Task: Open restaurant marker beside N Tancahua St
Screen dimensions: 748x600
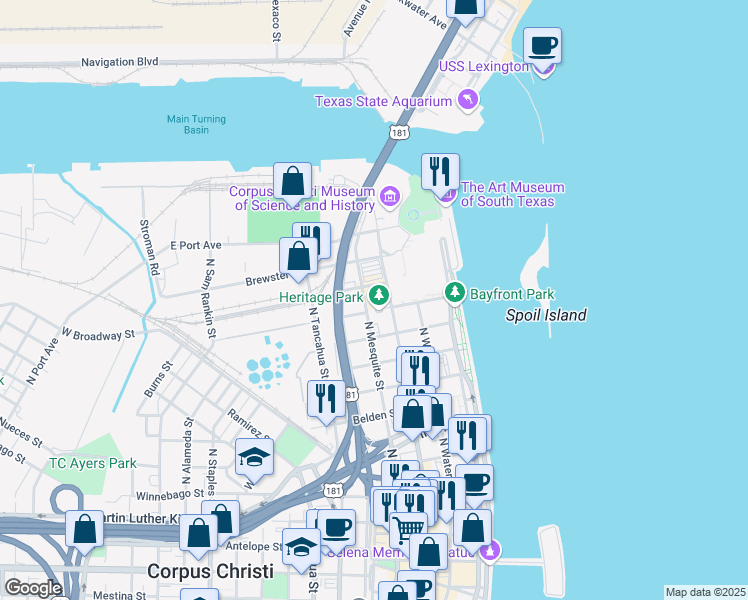Action: [x=326, y=399]
